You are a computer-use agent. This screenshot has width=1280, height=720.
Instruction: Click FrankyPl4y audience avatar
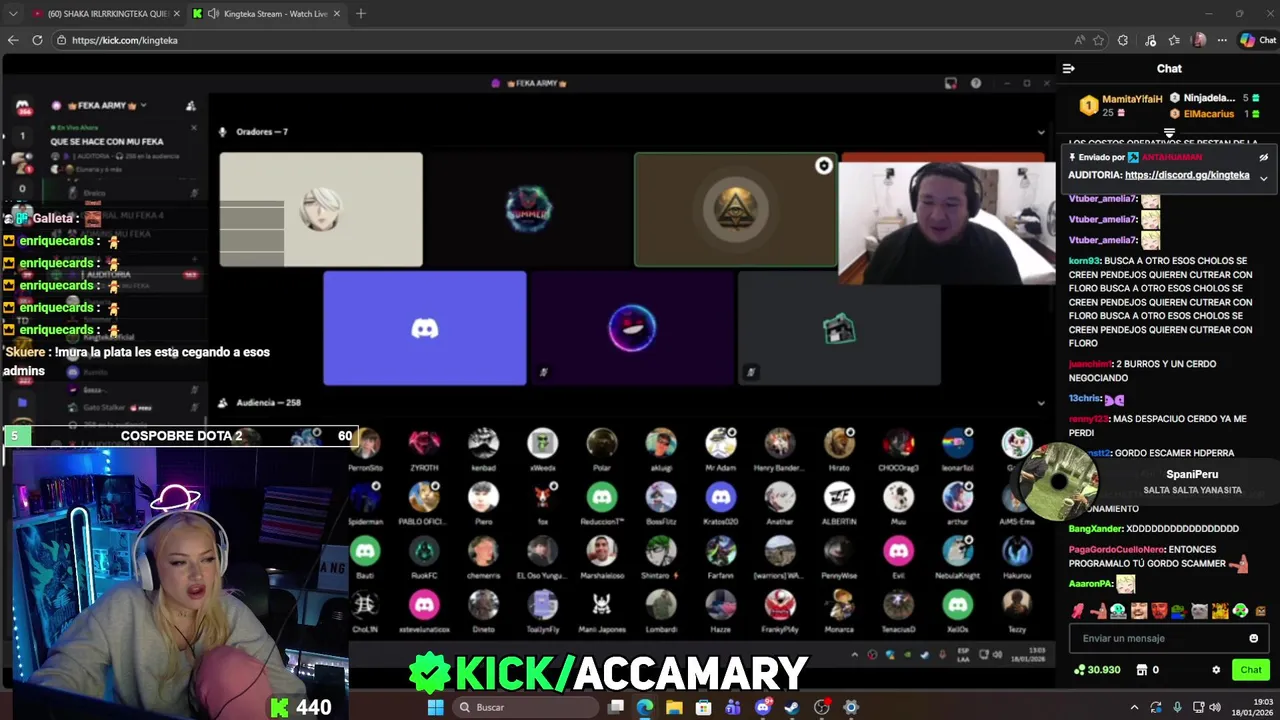[x=780, y=605]
